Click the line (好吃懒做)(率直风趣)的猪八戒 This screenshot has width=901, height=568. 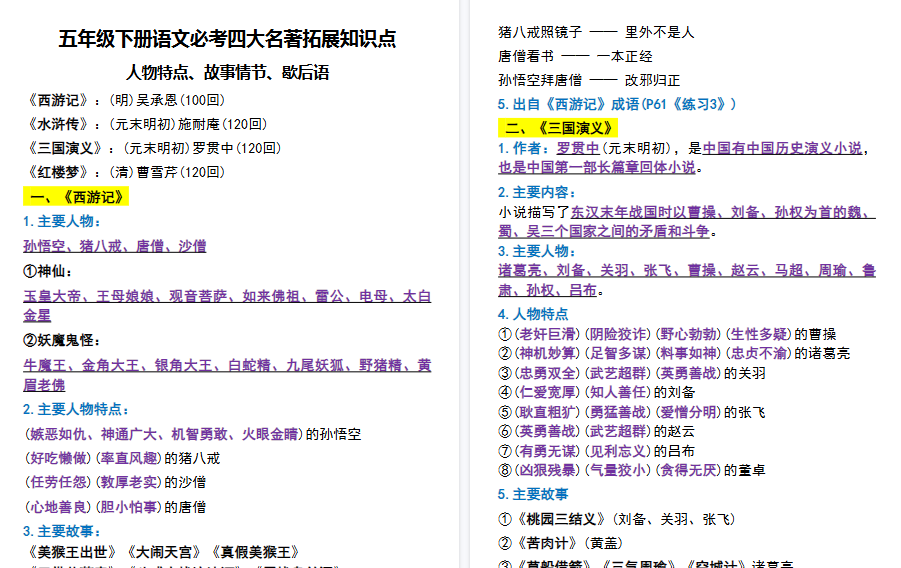(x=122, y=458)
